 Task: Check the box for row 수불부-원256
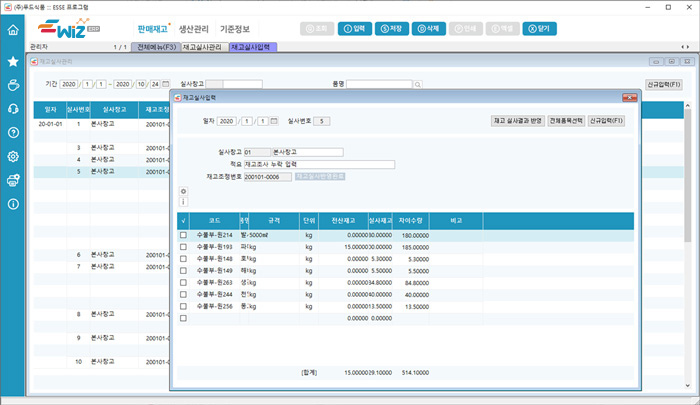183,306
